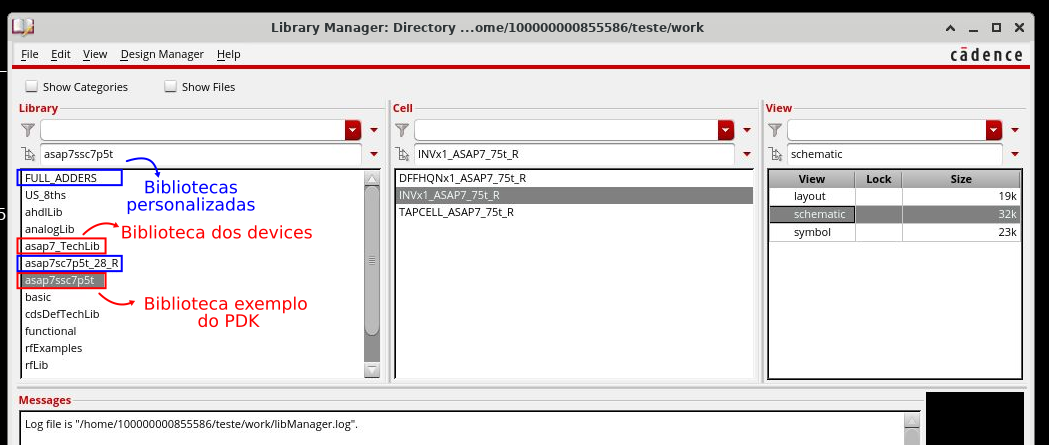Screen dimensions: 1049x445
Task: Click Messages panel scrollbar up arrow
Action: (x=912, y=420)
